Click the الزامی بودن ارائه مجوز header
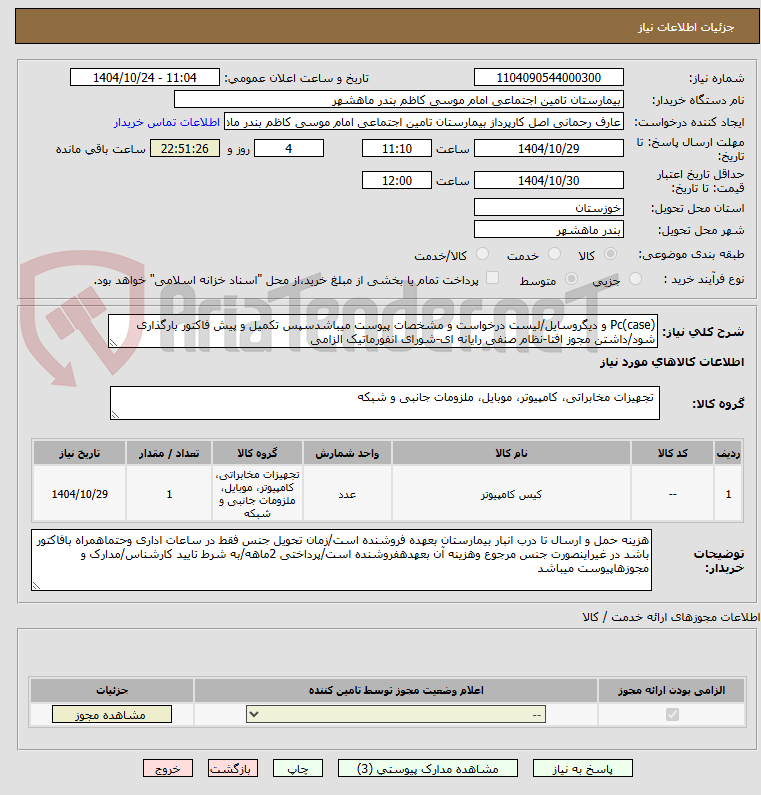Screen dimensions: 761x795 pyautogui.click(x=671, y=691)
